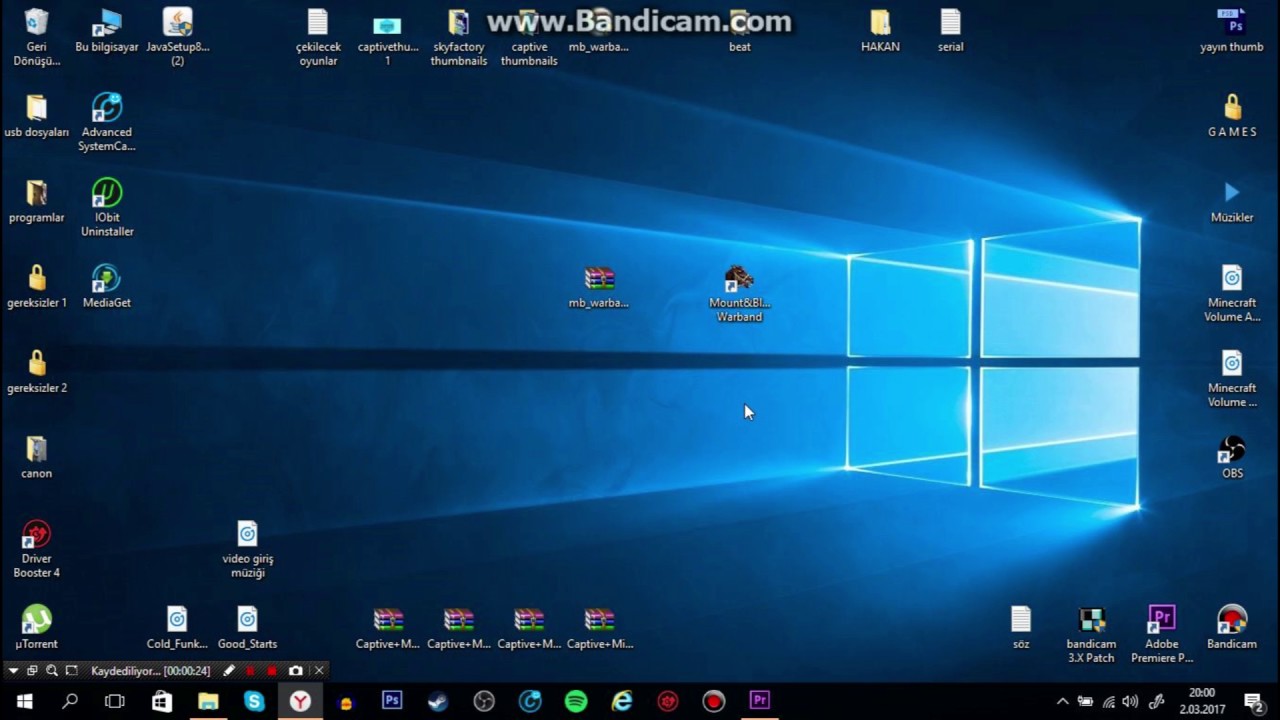1280x720 pixels.
Task: Launch Driver Booster 4
Action: click(37, 549)
